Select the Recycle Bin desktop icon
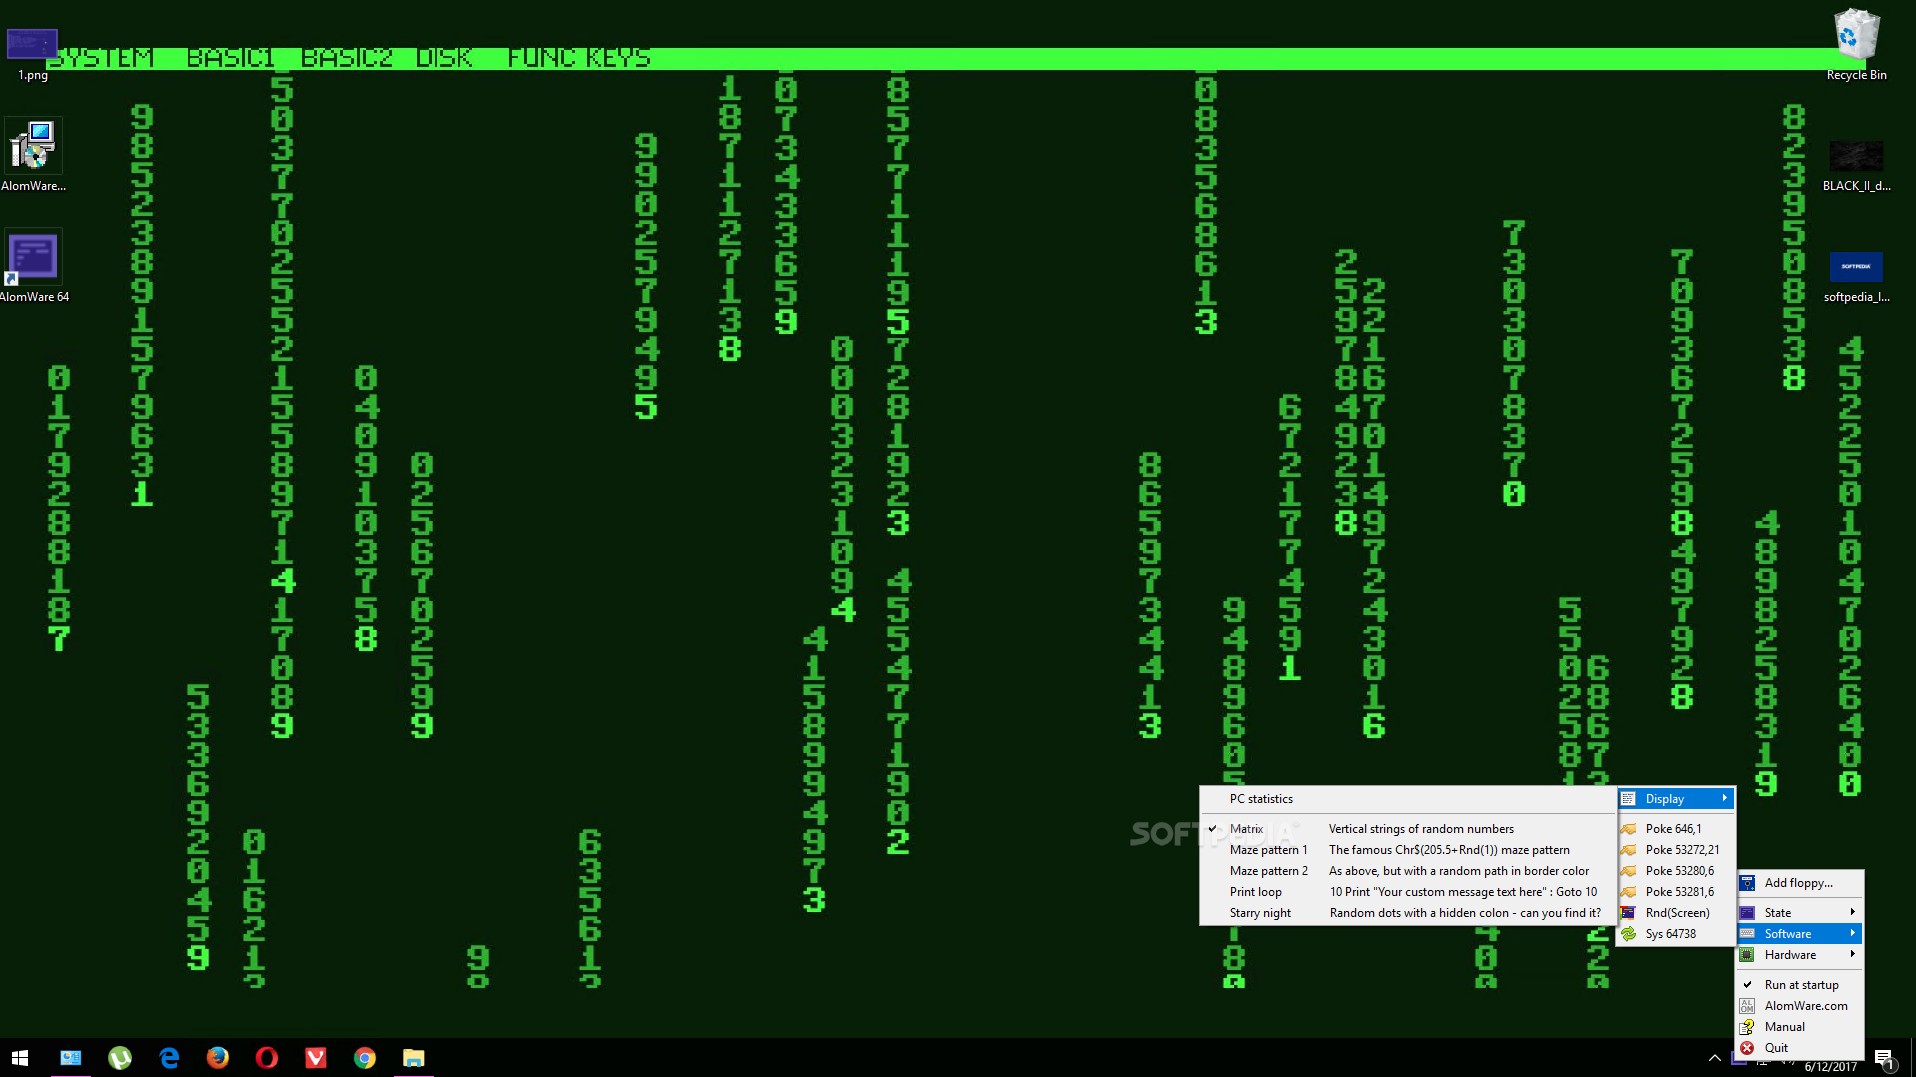 [x=1856, y=45]
